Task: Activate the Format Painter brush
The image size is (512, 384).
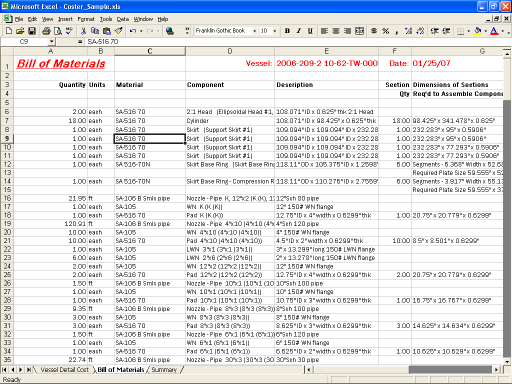Action: pyautogui.click(x=118, y=31)
